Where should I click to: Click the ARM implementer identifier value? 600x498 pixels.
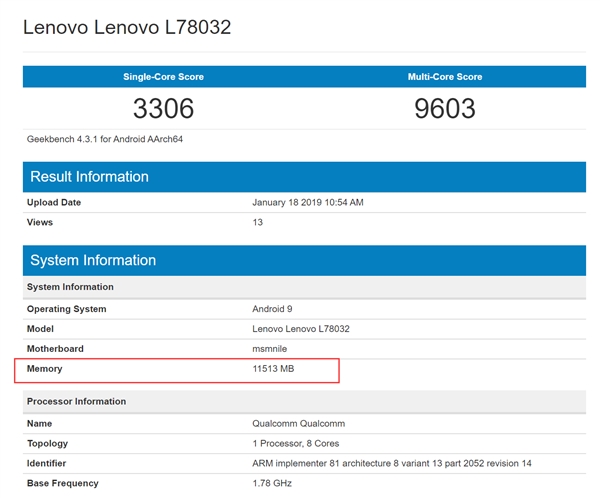(x=391, y=463)
